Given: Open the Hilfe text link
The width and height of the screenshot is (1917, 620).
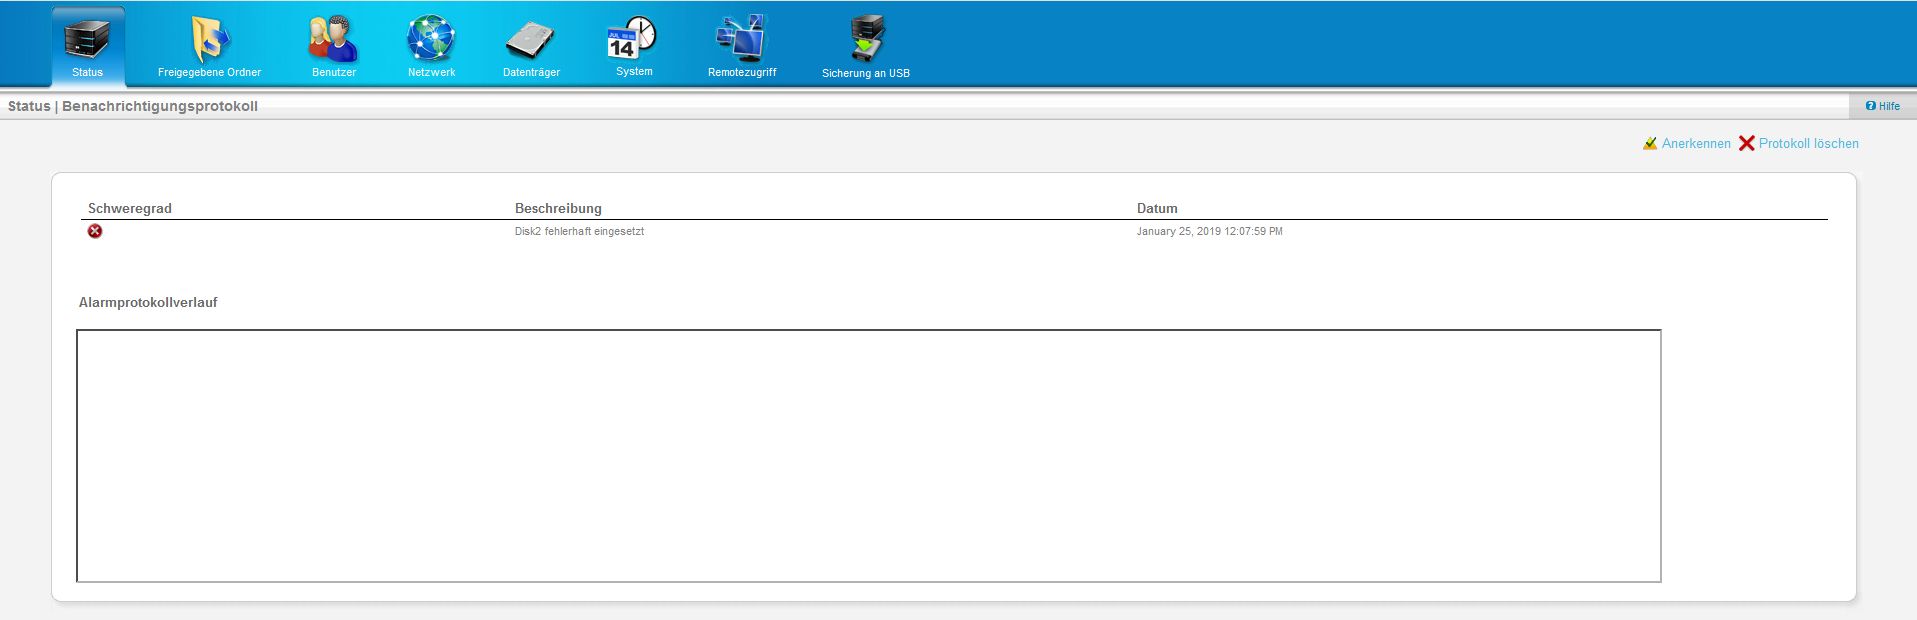Looking at the screenshot, I should pyautogui.click(x=1889, y=106).
